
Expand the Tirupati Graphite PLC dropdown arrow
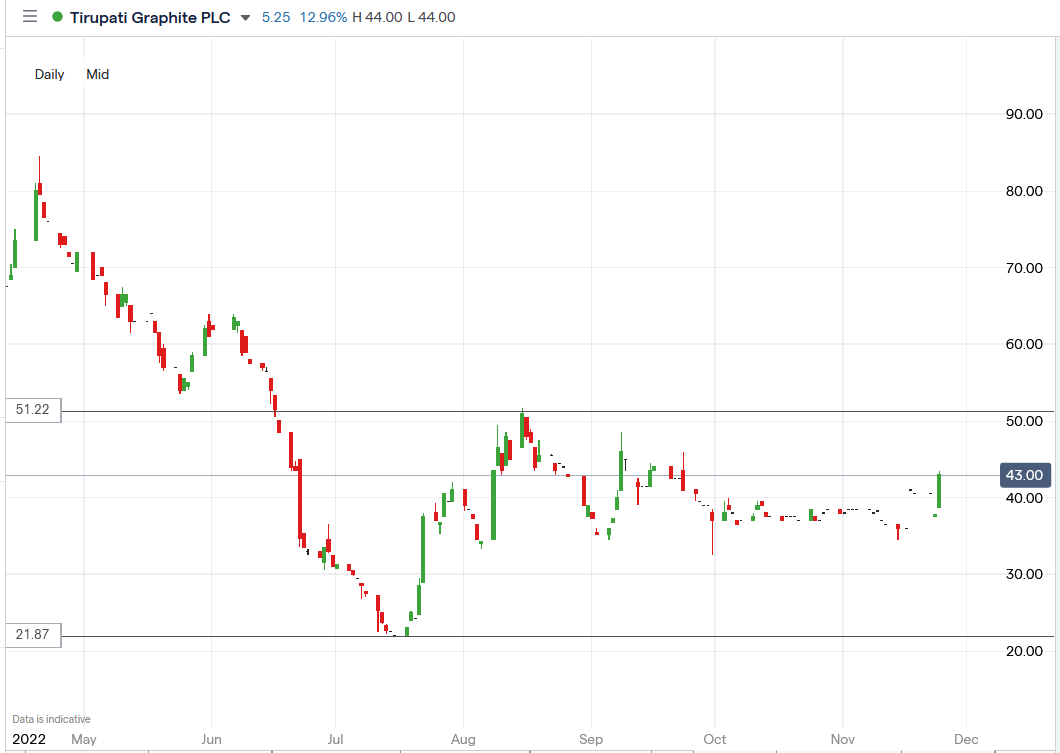point(245,18)
